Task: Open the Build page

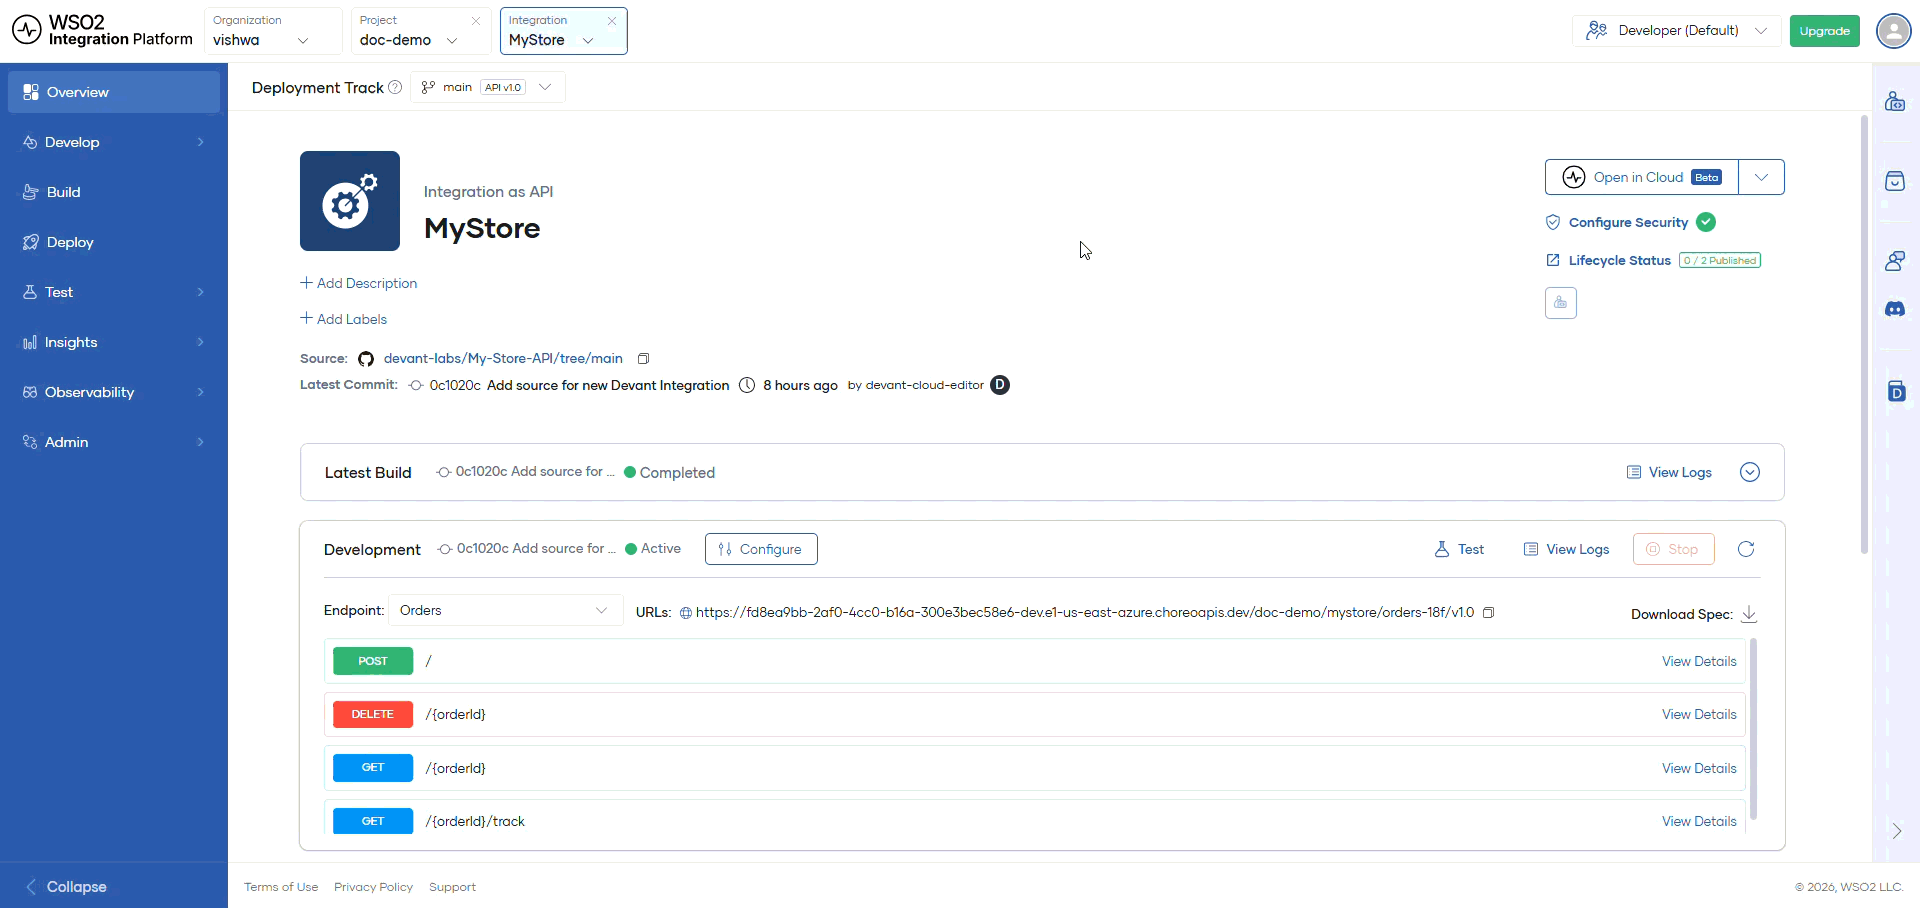Action: (x=114, y=192)
